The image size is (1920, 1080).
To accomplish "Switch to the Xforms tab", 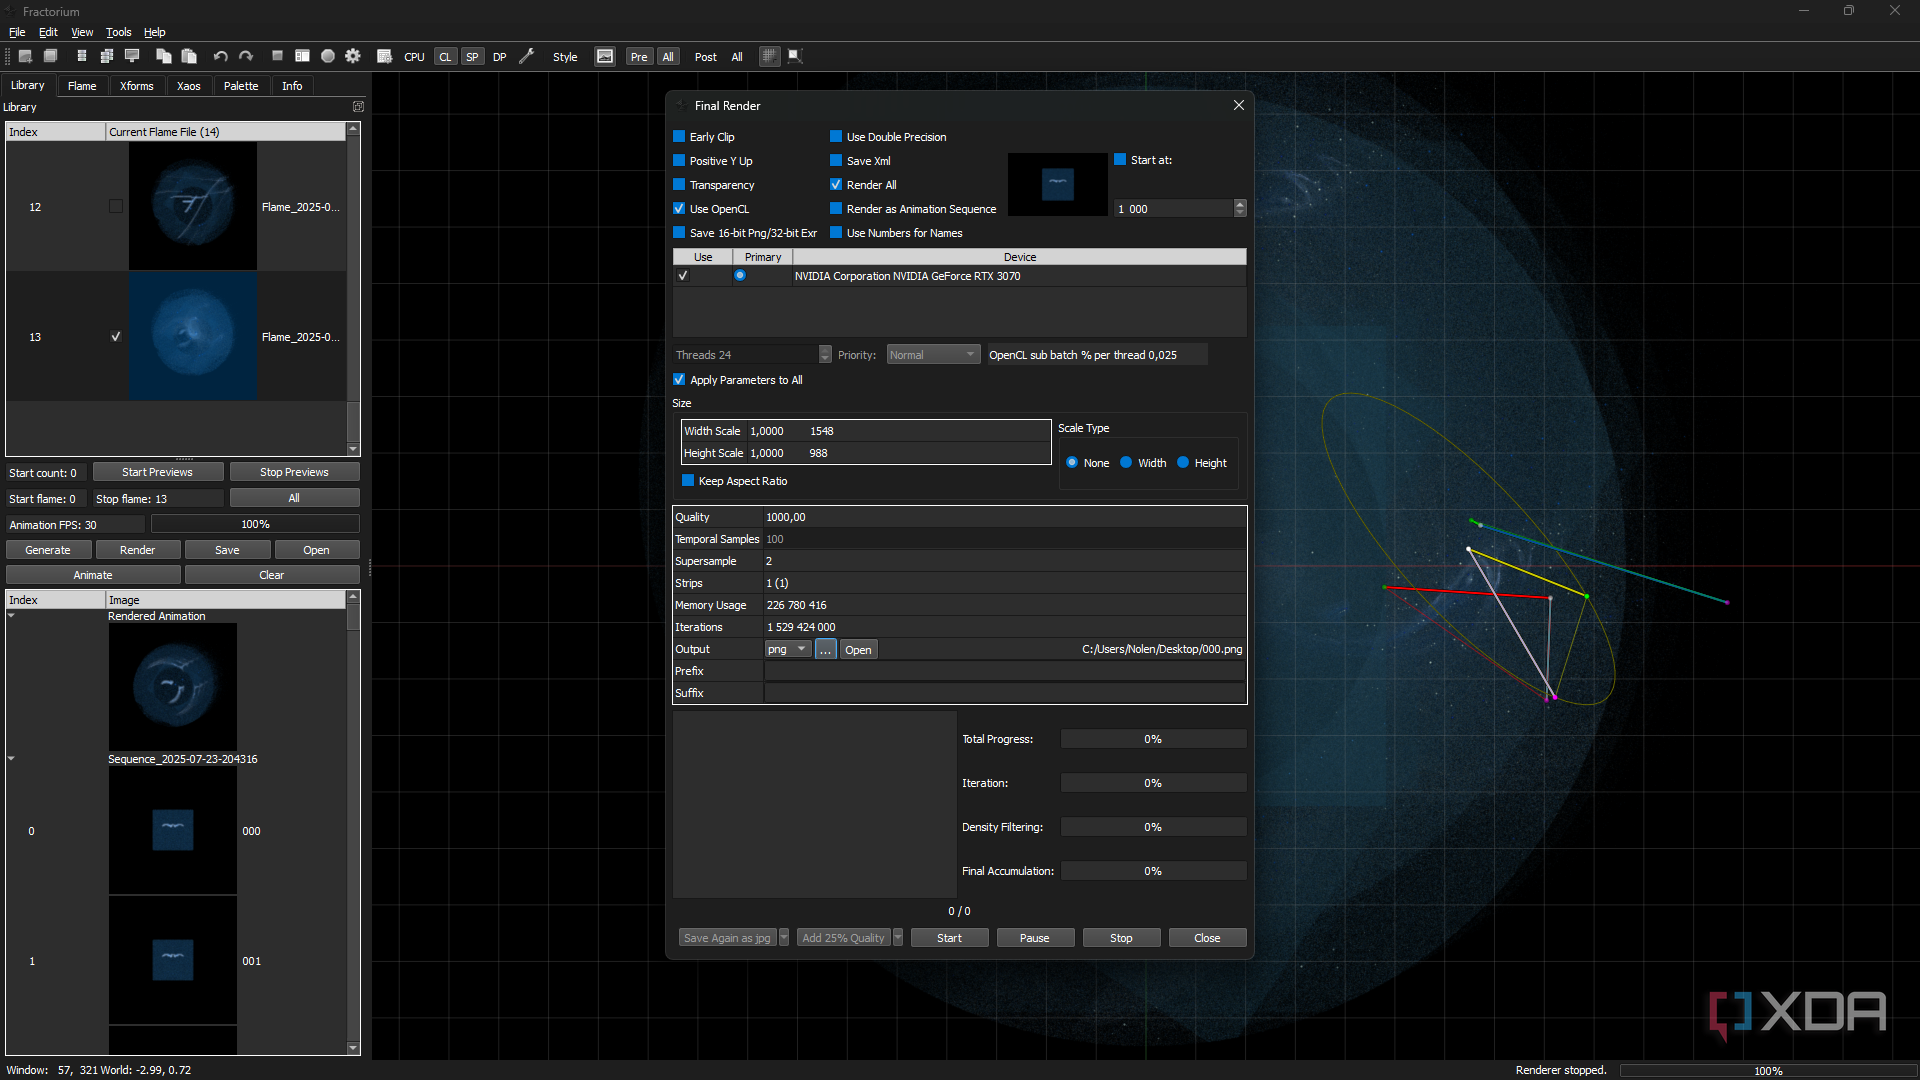I will (137, 86).
